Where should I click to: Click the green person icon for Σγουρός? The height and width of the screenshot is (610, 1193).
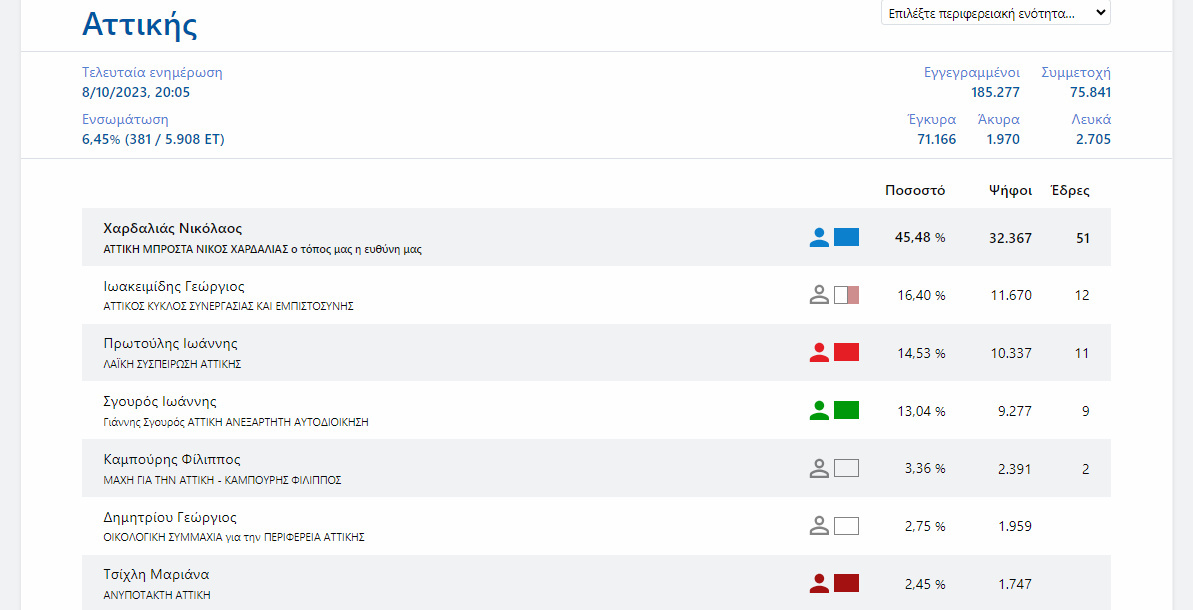coord(819,410)
